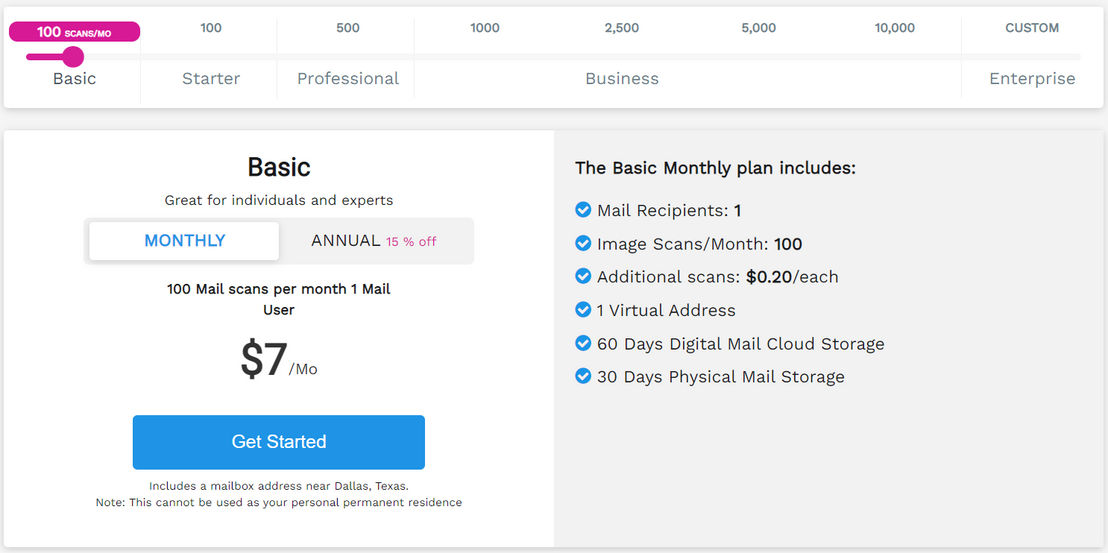1108x553 pixels.
Task: Switch to the Business plan label
Action: [622, 78]
